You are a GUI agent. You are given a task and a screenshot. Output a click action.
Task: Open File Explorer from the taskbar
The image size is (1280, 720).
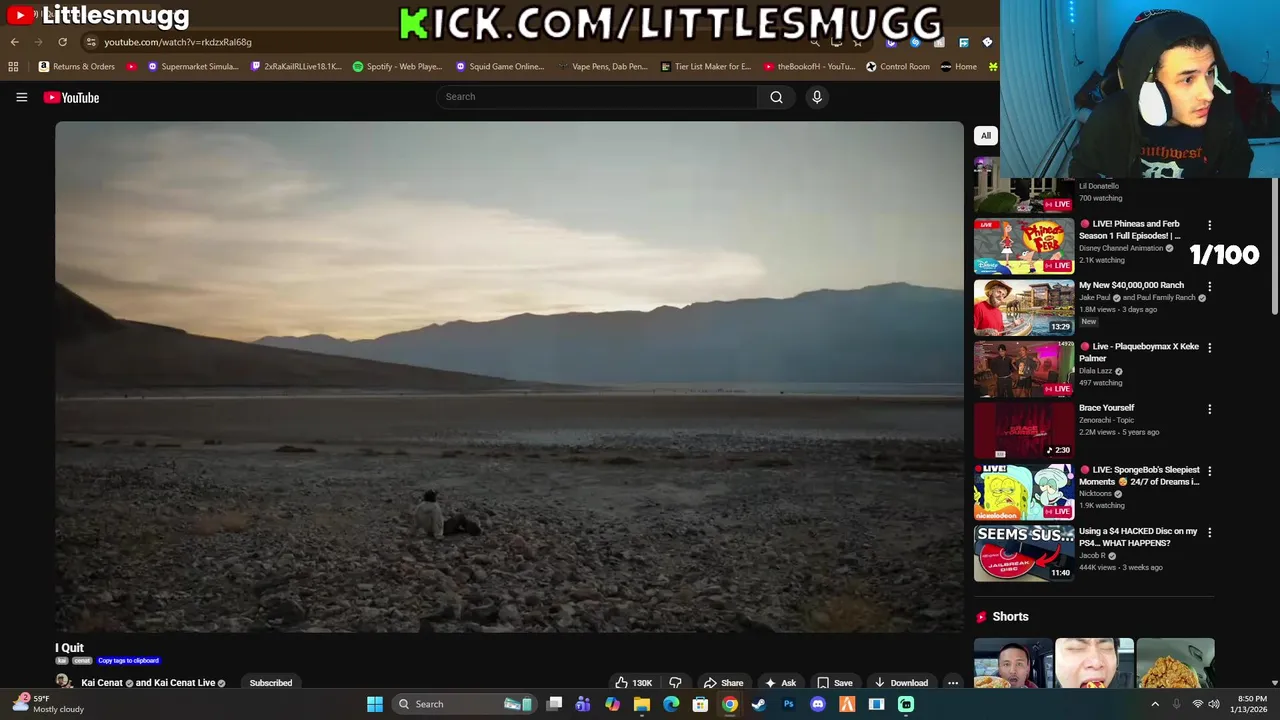pyautogui.click(x=642, y=704)
